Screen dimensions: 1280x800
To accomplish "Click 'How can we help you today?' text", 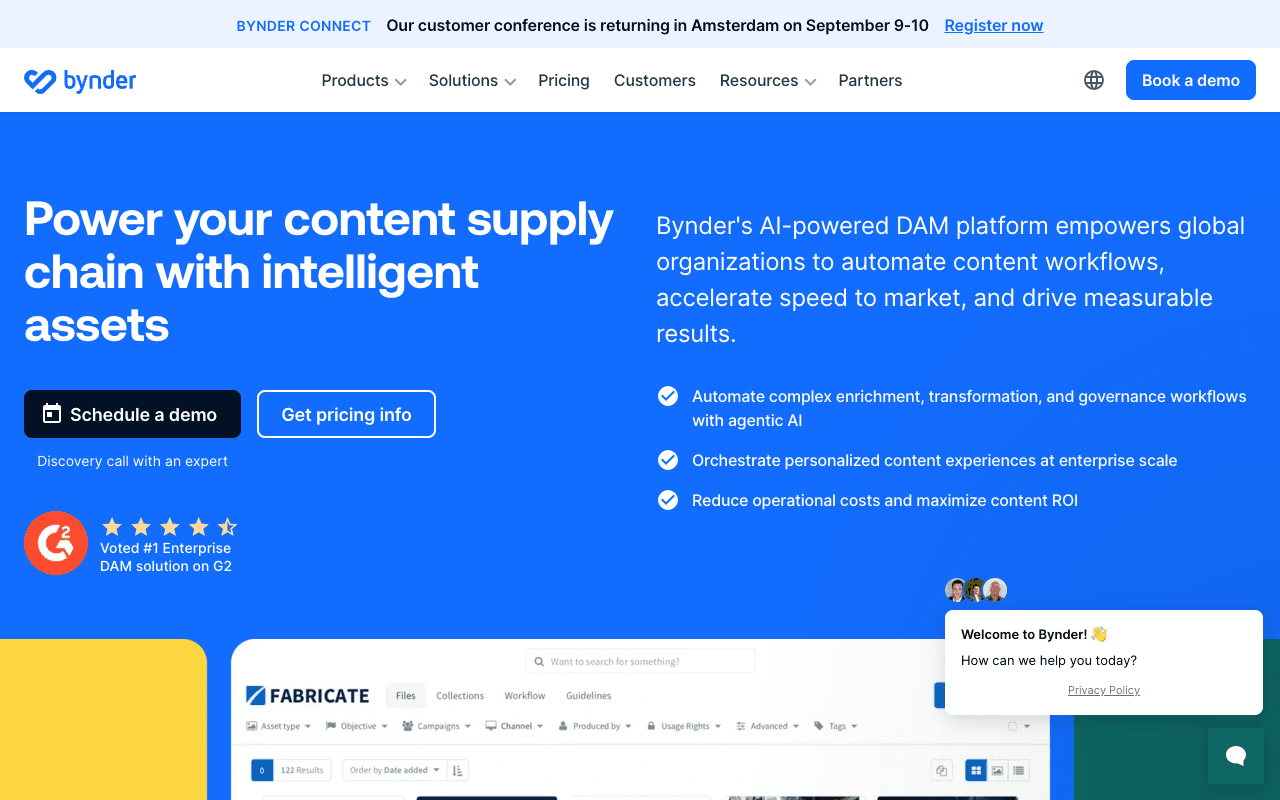I will (1049, 660).
